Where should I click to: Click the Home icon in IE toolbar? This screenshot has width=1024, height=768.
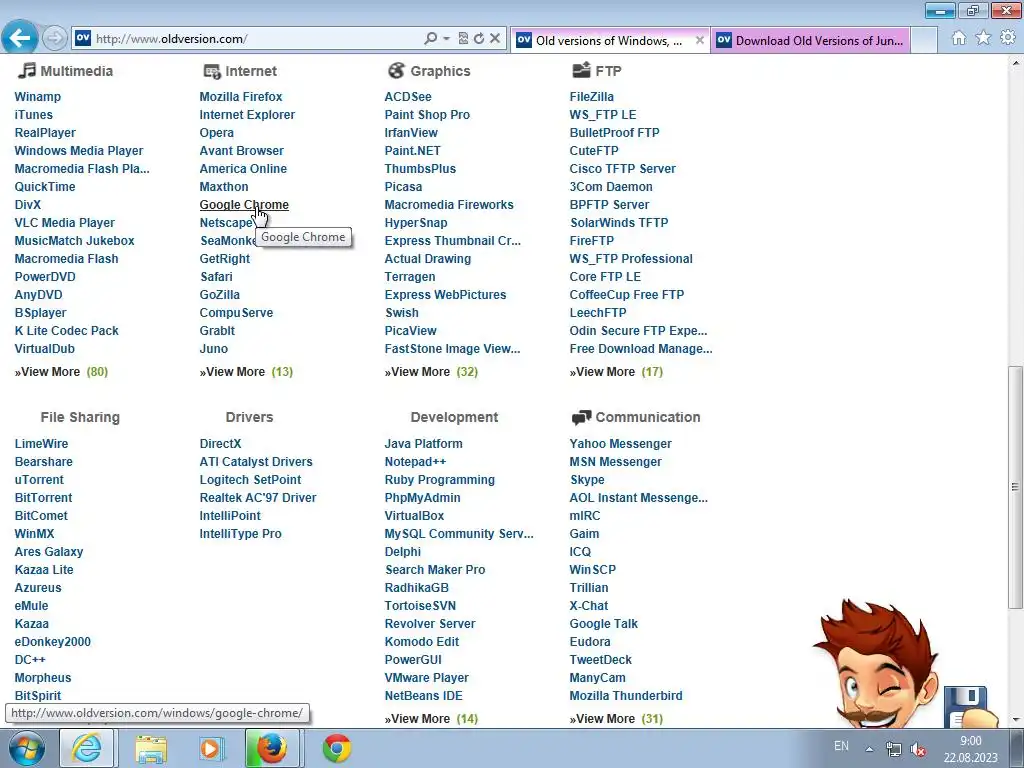tap(959, 38)
